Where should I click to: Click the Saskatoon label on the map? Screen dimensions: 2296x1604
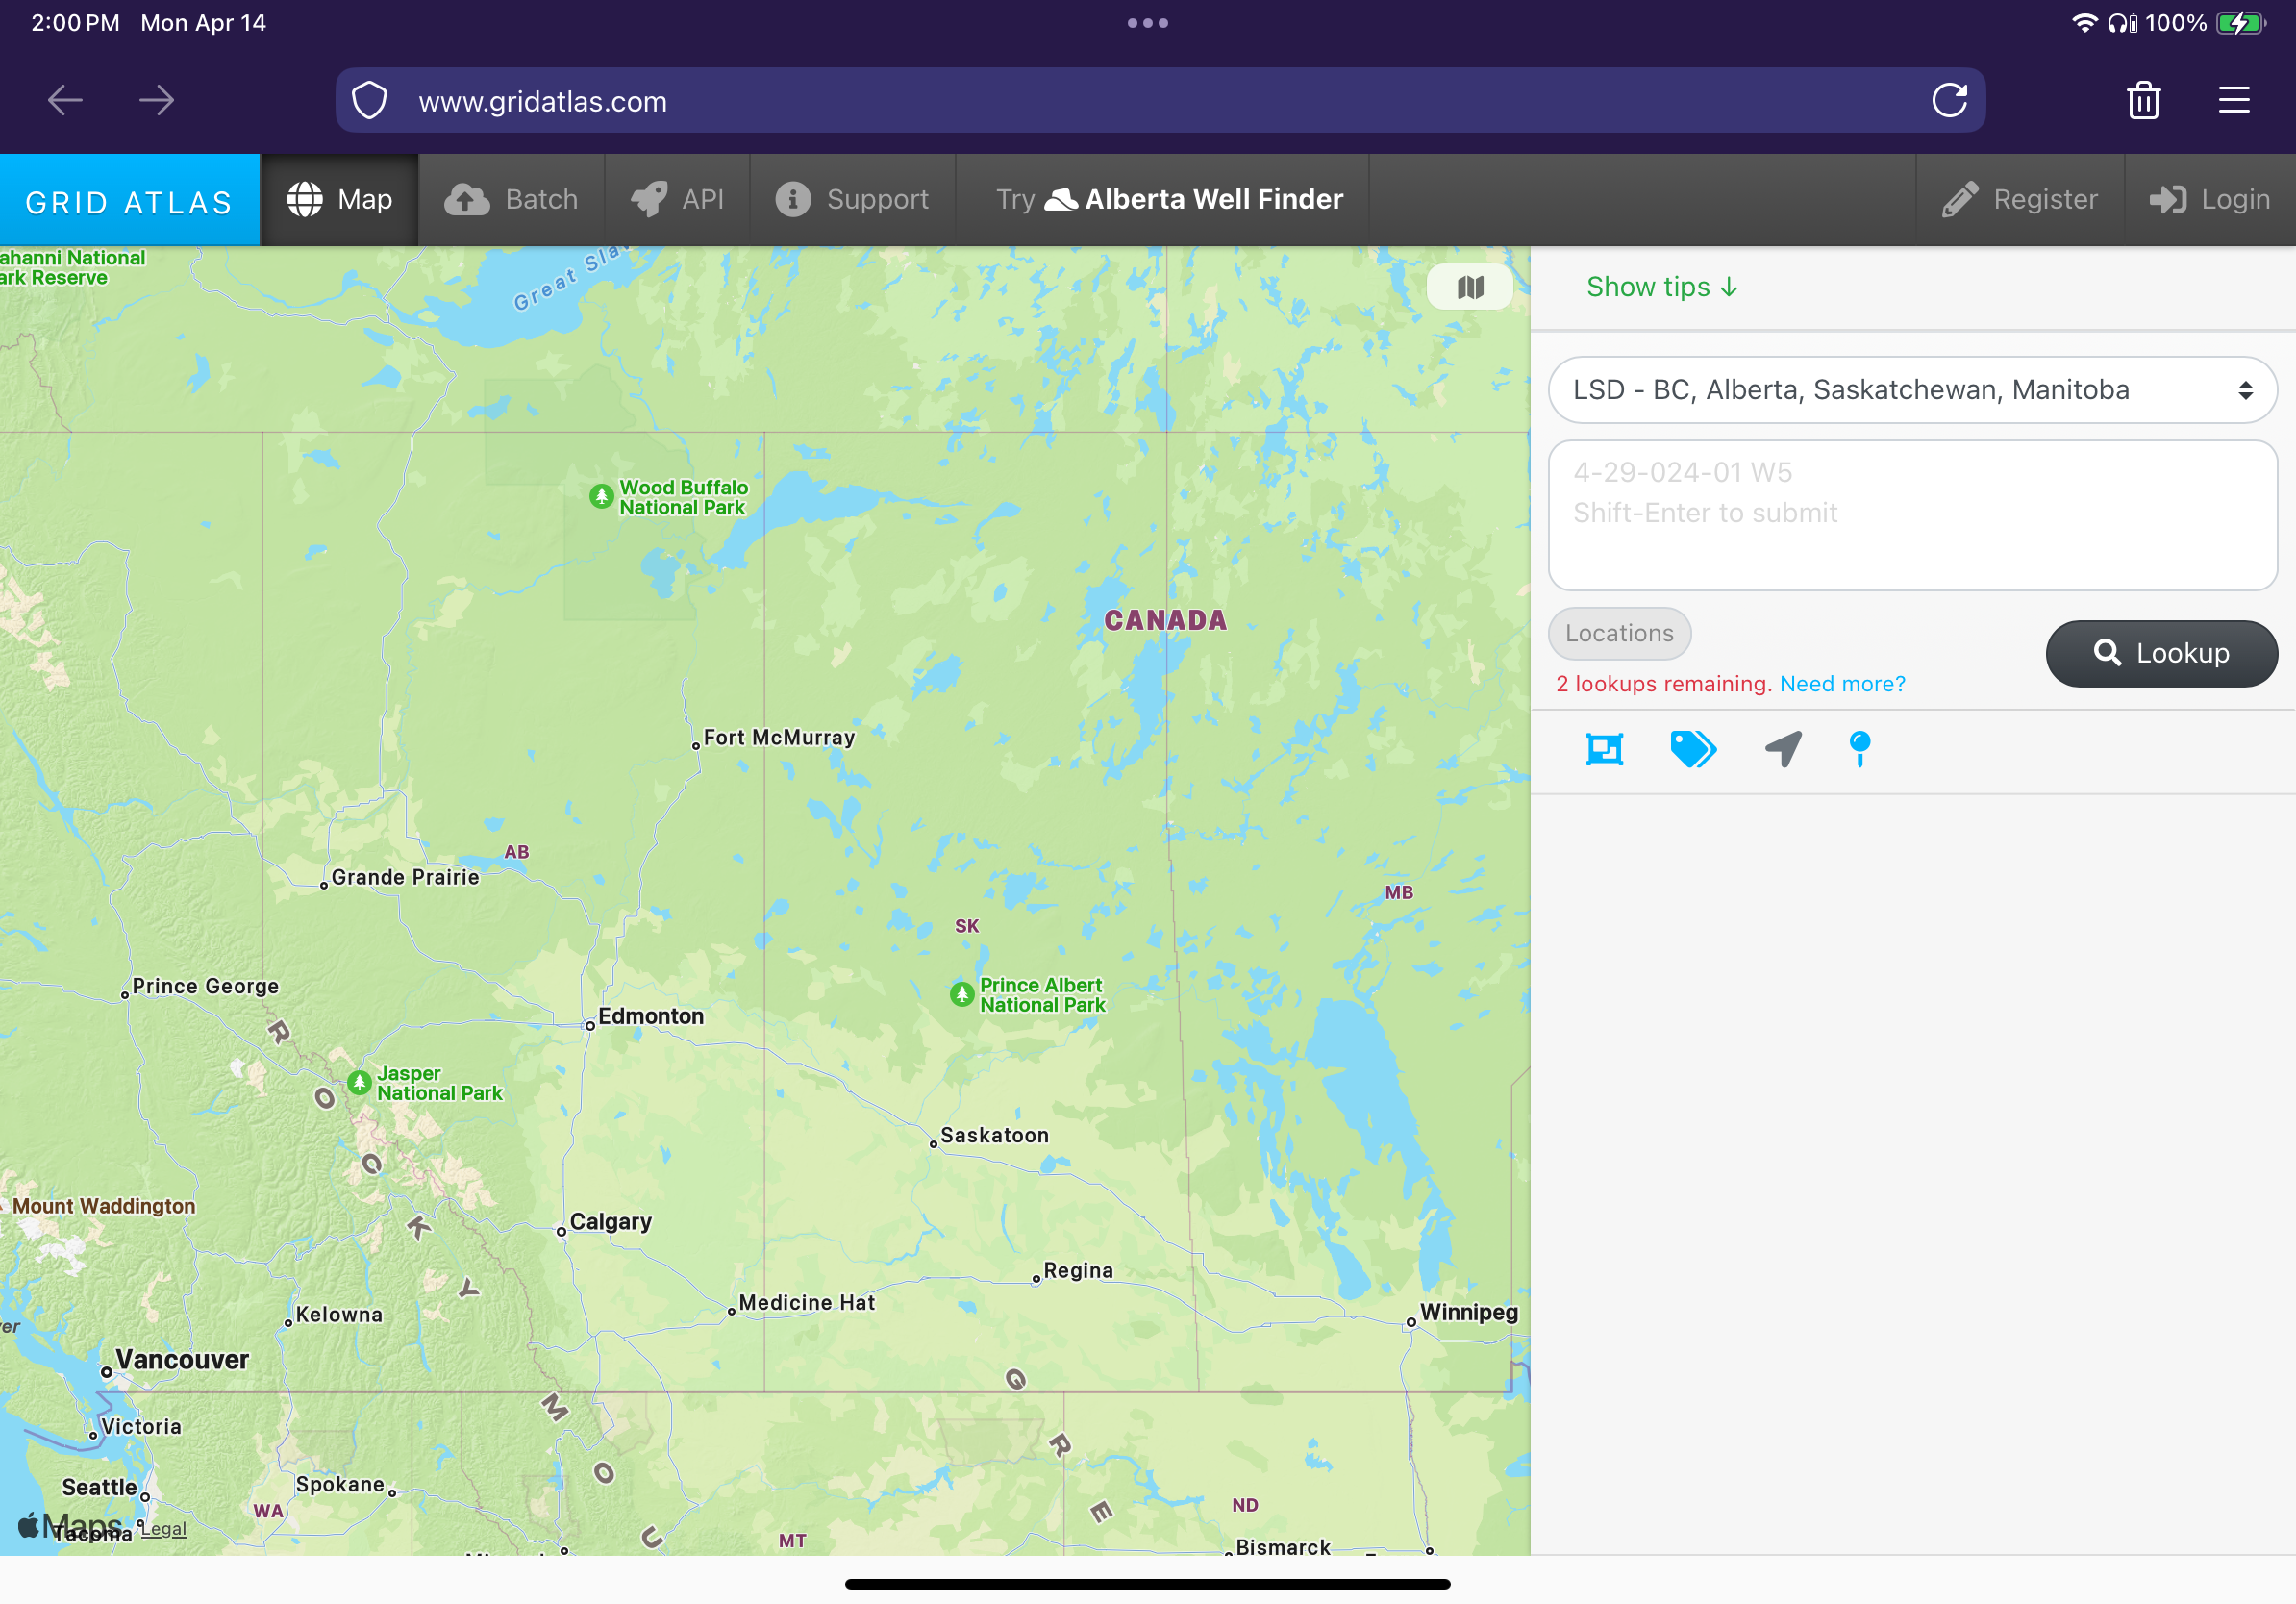[994, 1135]
